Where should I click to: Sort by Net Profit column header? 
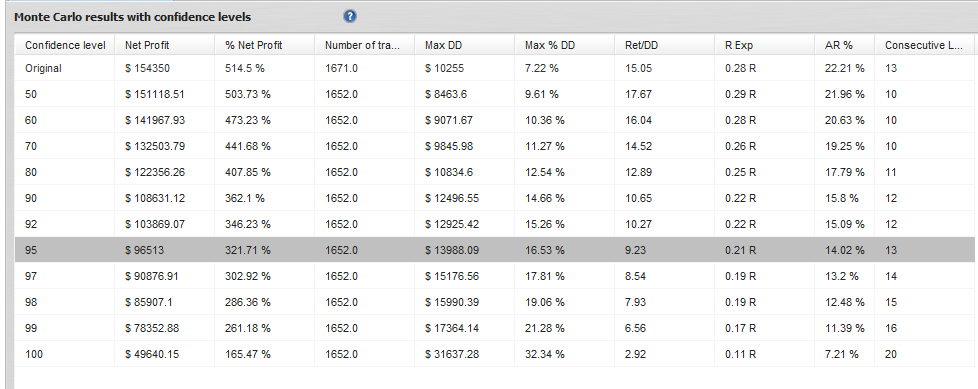pos(165,45)
